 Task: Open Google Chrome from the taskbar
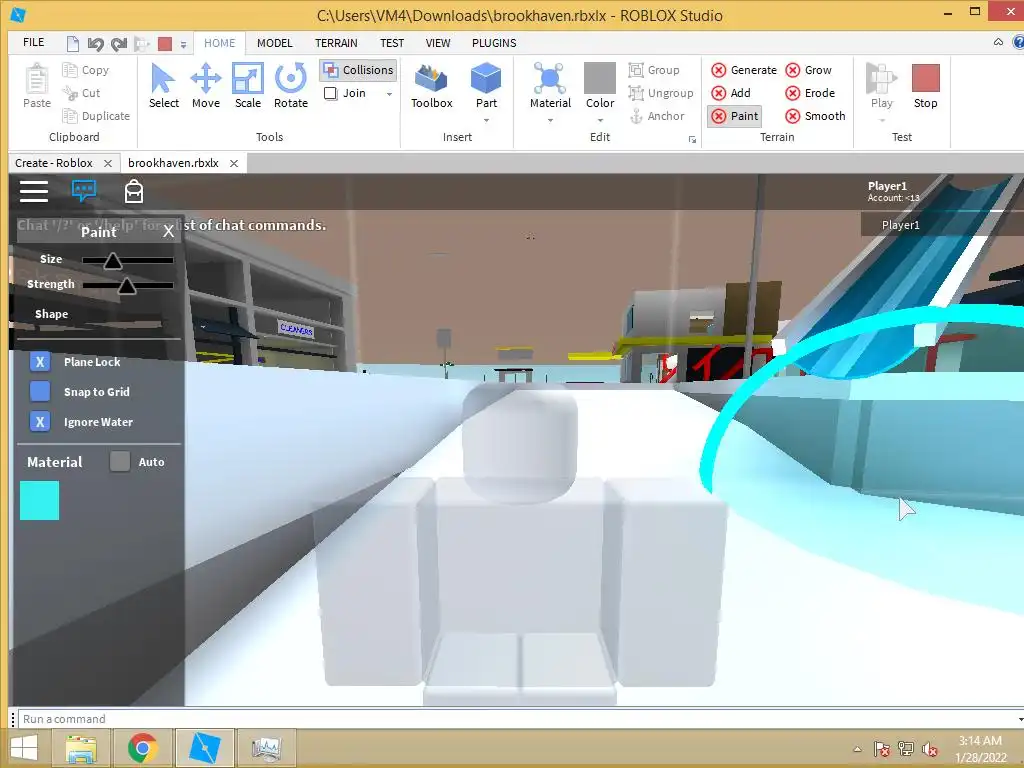(x=143, y=748)
